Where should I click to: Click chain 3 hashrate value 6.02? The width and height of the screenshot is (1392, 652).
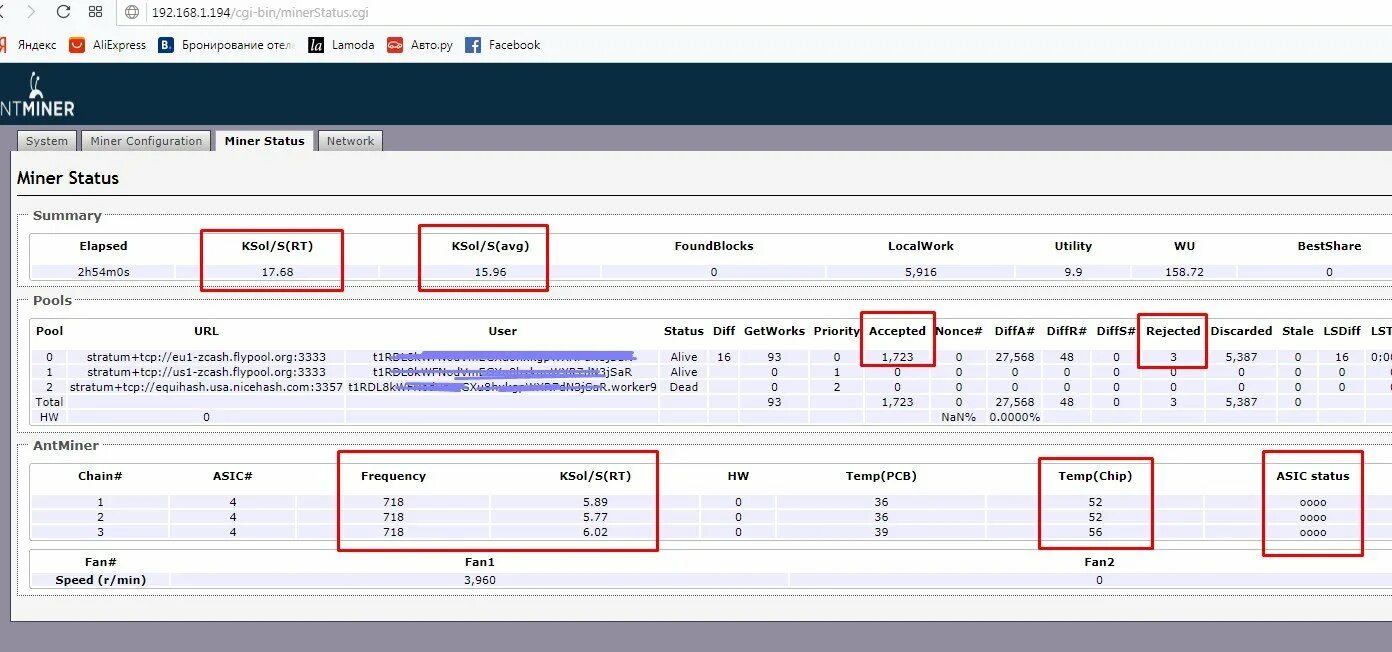pyautogui.click(x=595, y=532)
